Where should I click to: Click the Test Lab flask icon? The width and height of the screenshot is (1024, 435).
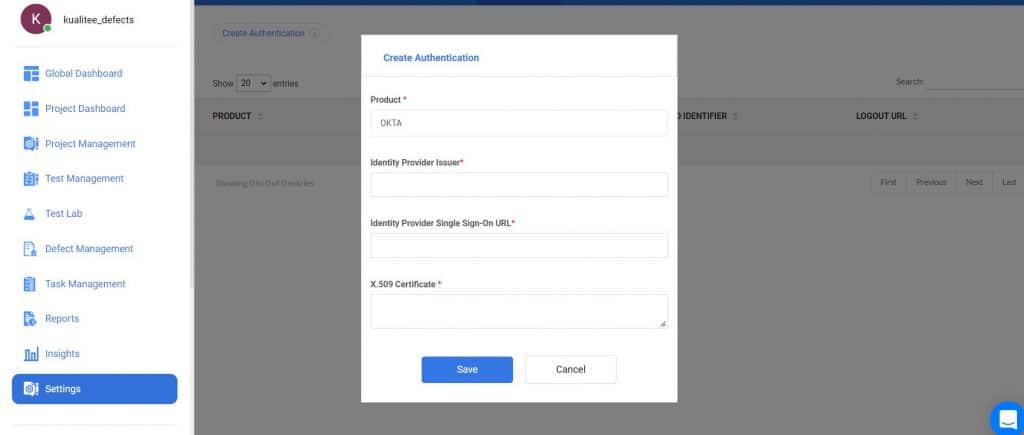(29, 214)
